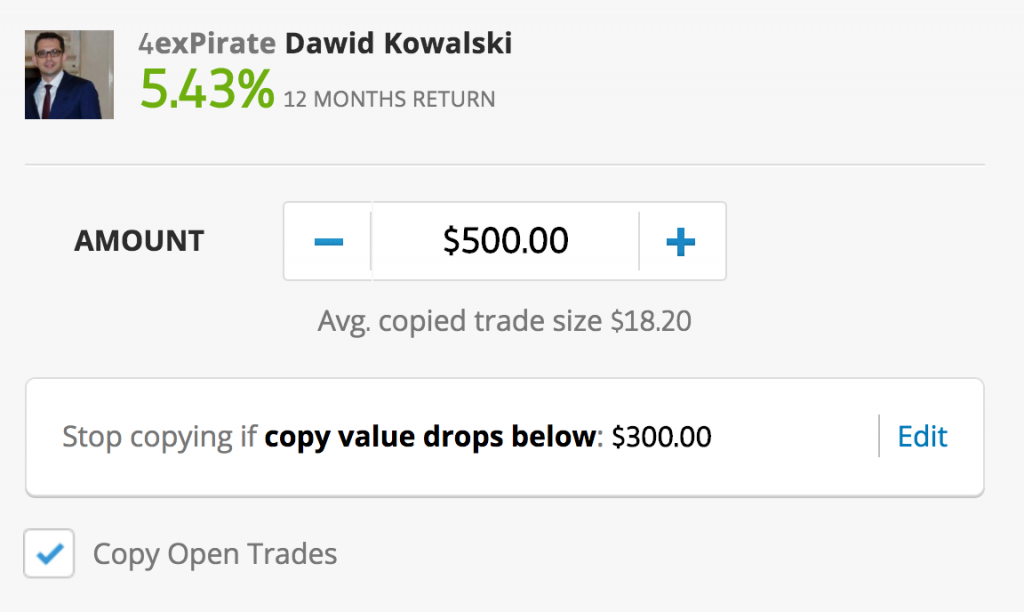This screenshot has width=1024, height=612.
Task: Click the Stop copying if text
Action: tap(159, 437)
